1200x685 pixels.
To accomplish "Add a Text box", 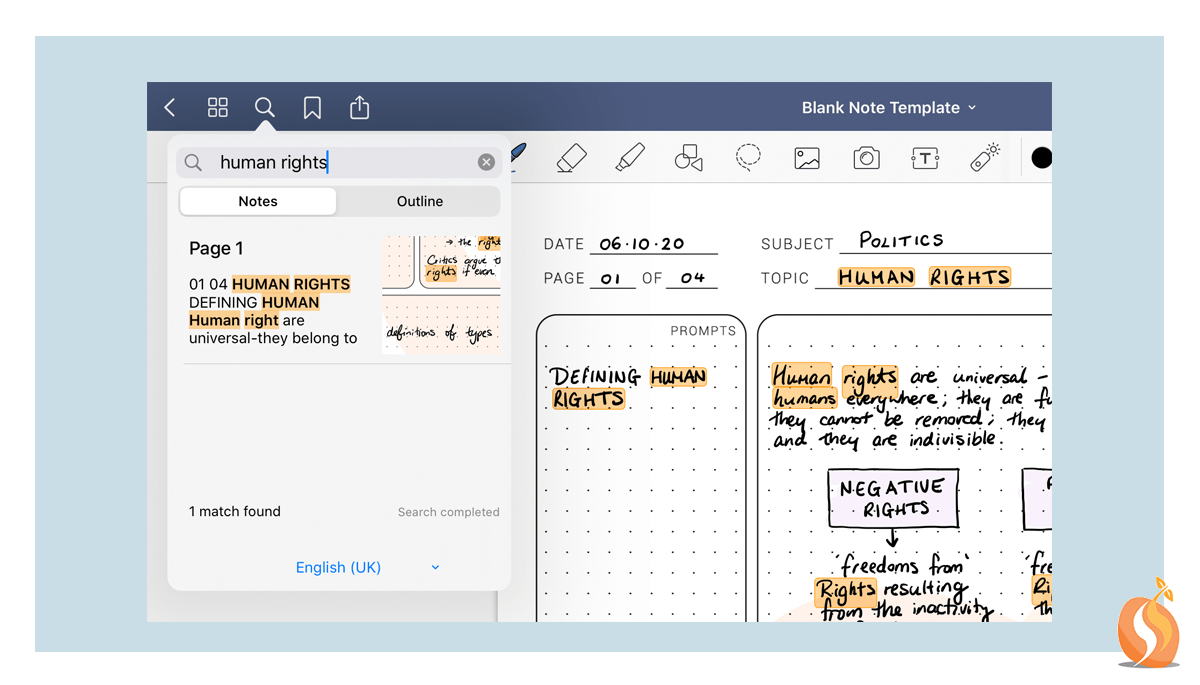I will coord(925,157).
